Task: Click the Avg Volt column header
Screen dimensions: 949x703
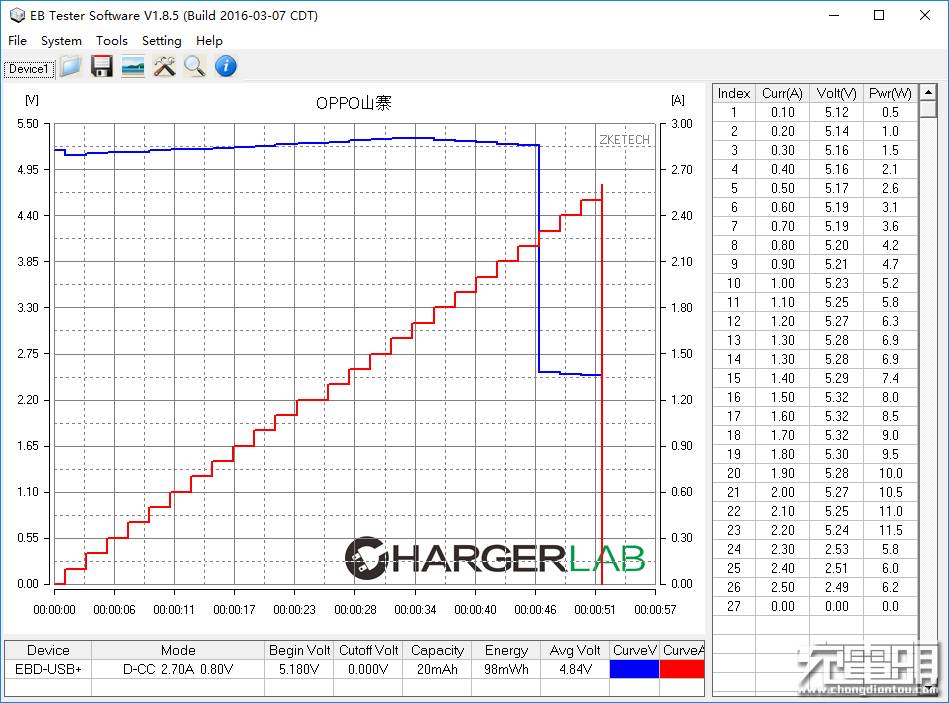Action: tap(575, 650)
